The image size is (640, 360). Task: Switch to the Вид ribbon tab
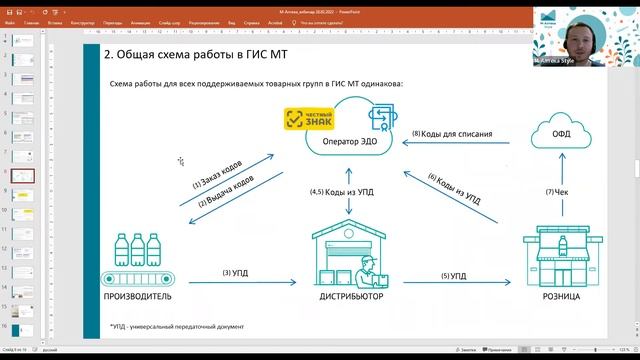pos(231,23)
